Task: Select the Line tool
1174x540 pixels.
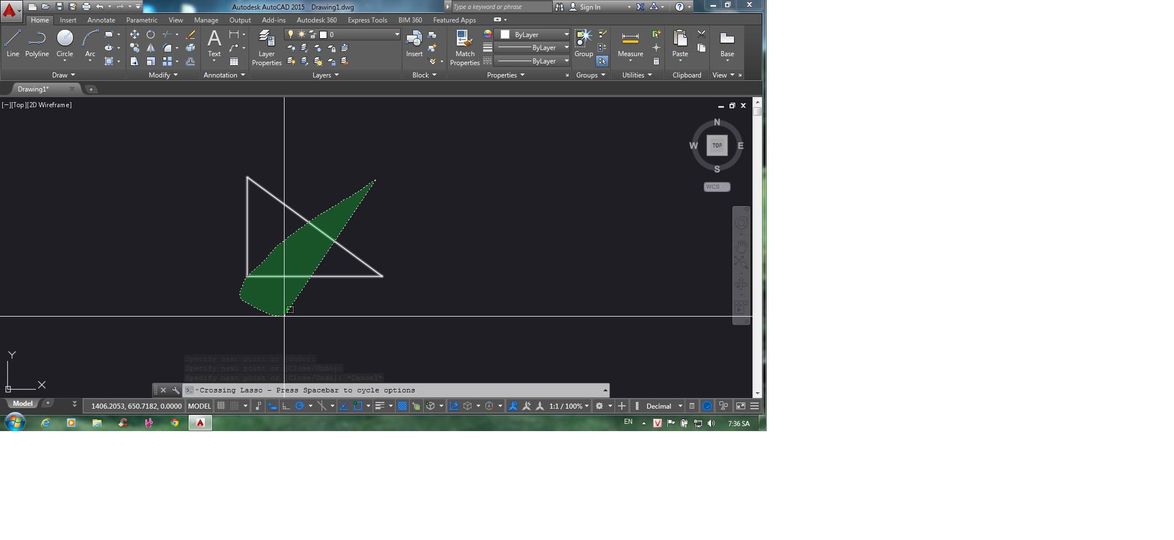Action: [x=13, y=43]
